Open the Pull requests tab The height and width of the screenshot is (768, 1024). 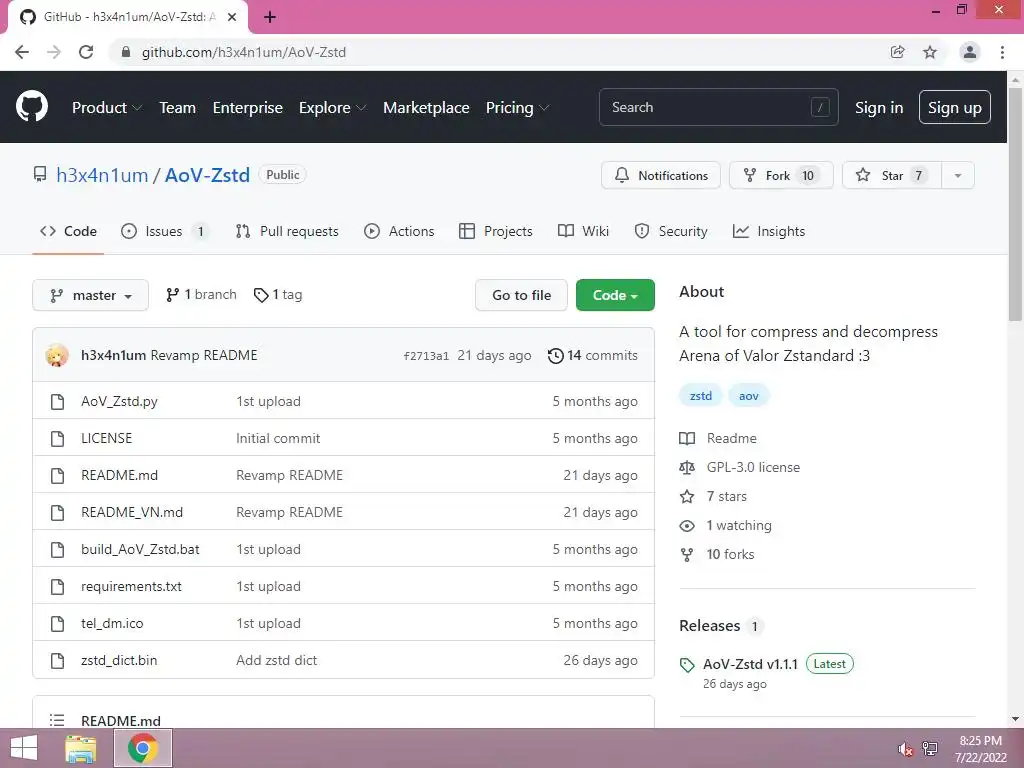[x=287, y=231]
